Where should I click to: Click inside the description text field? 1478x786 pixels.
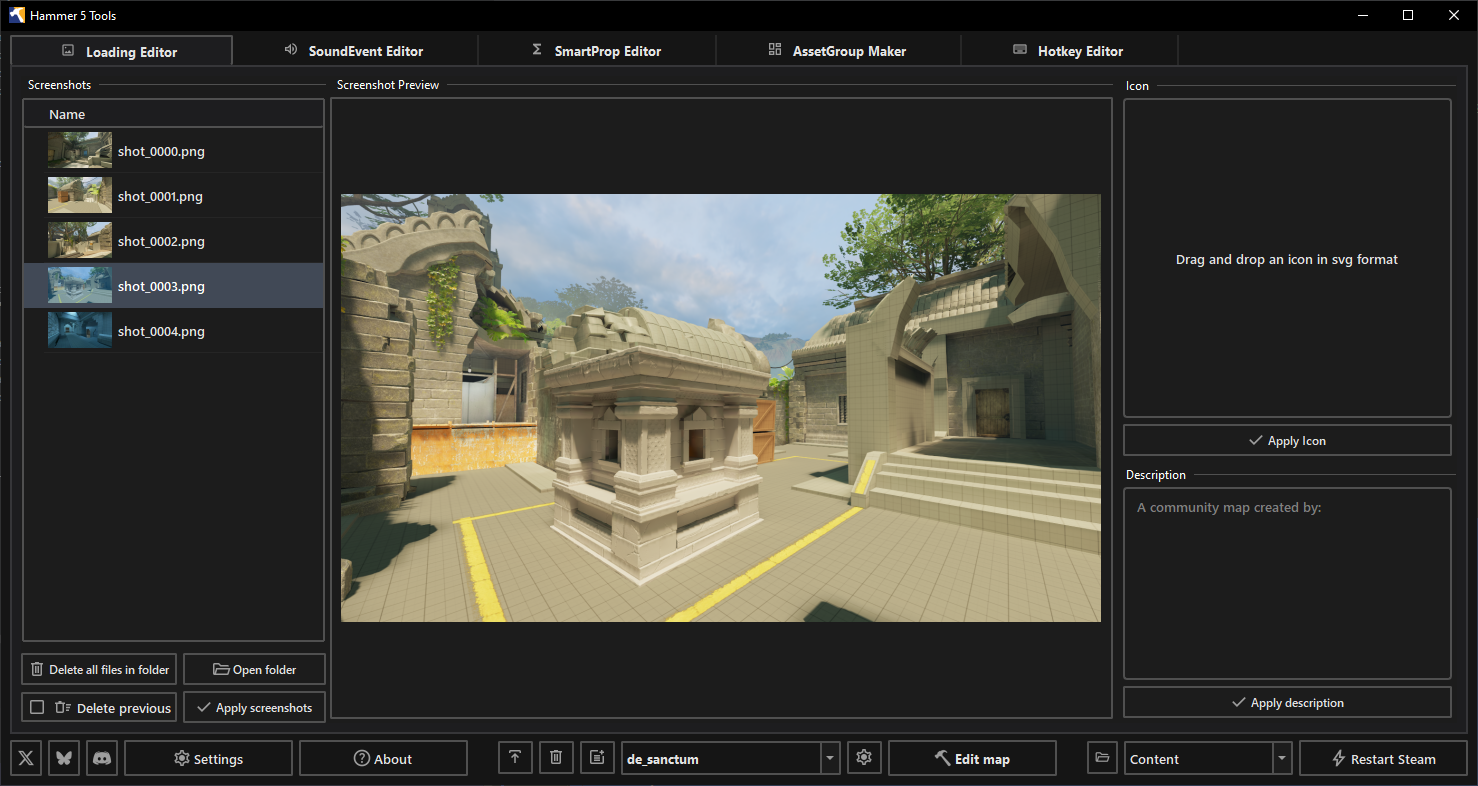pyautogui.click(x=1287, y=583)
